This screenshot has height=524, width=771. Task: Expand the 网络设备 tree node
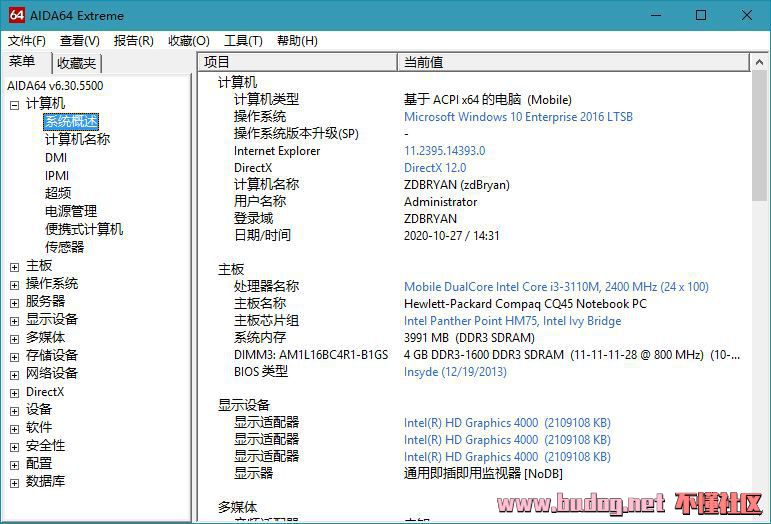tap(15, 375)
